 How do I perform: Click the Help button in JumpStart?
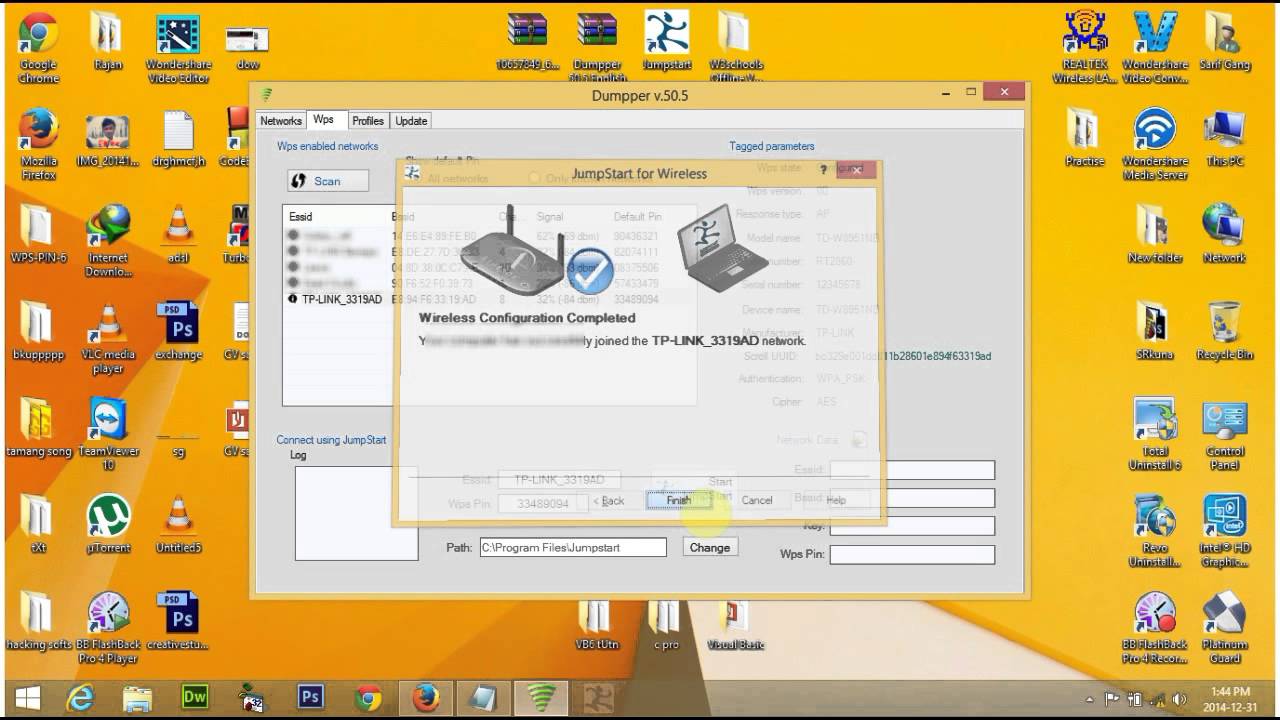(x=836, y=500)
